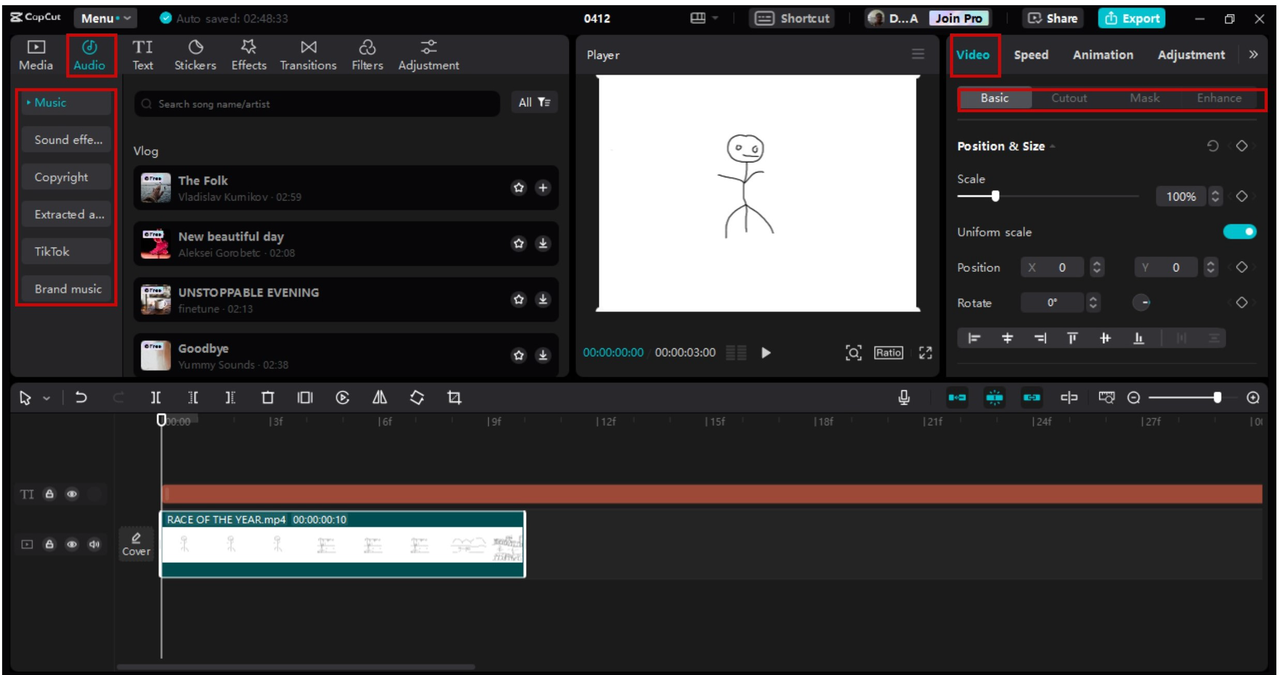
Task: Switch to the Adjustment tab in inspector
Action: pos(1191,55)
